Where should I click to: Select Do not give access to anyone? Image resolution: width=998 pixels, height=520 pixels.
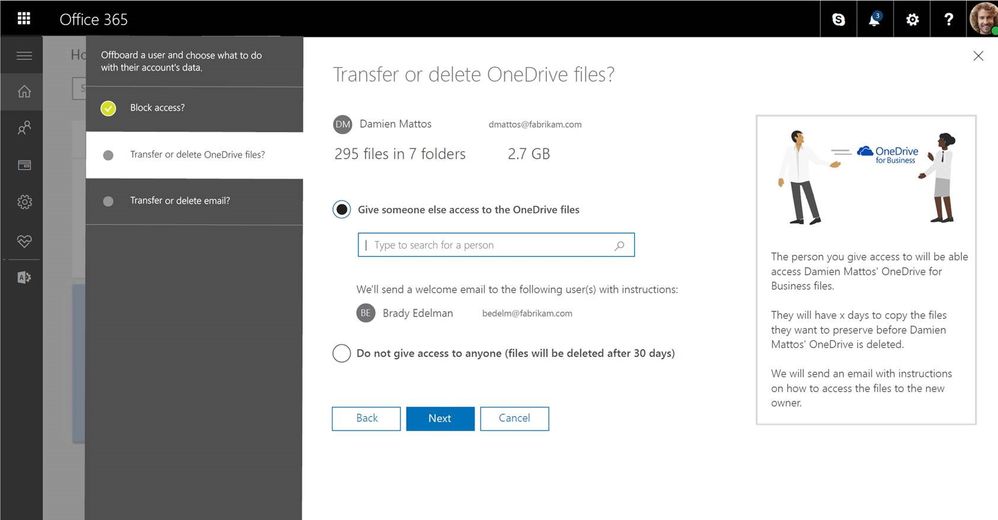341,353
